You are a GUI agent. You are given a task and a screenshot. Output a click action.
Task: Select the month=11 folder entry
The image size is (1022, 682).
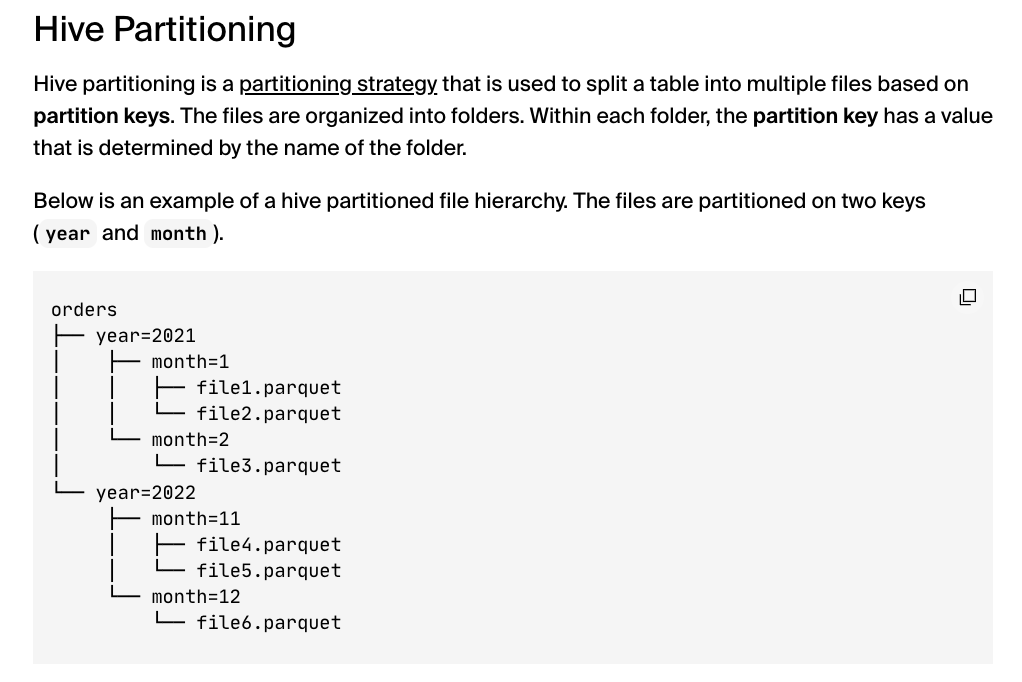click(x=196, y=519)
